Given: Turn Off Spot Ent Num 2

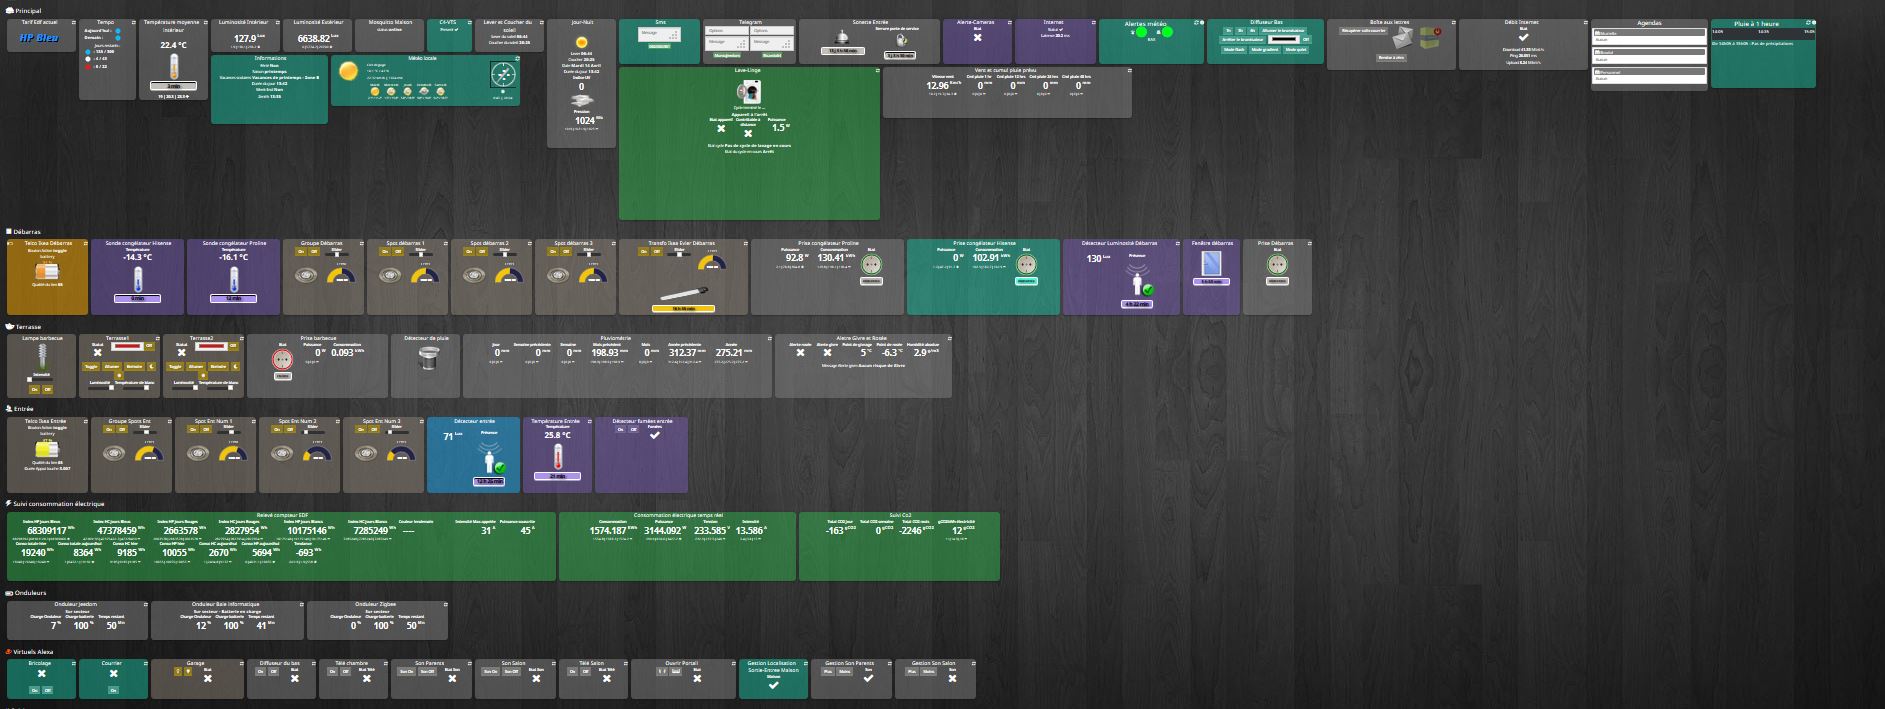Looking at the screenshot, I should pos(290,430).
